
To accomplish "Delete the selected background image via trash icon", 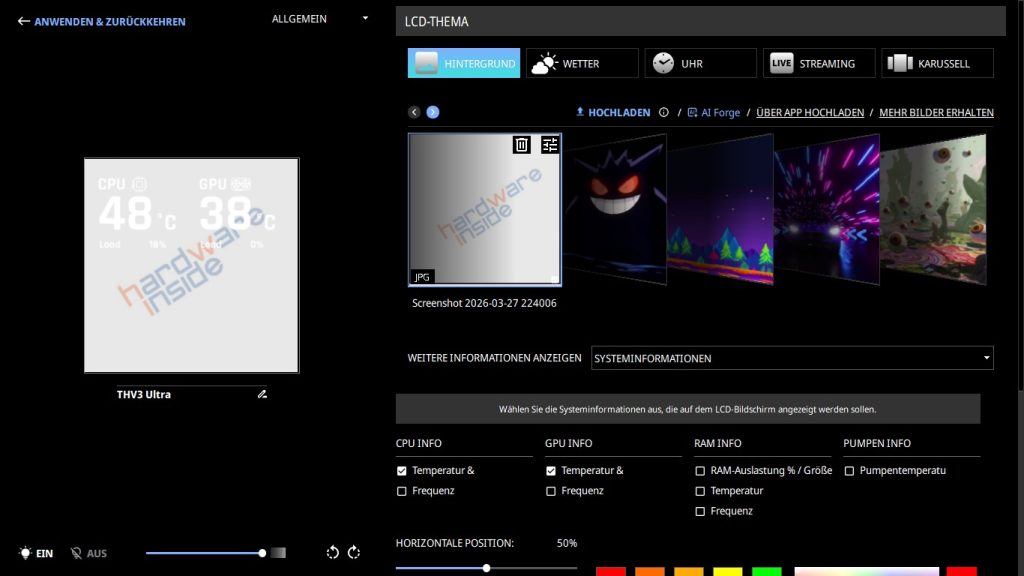I will tap(522, 145).
